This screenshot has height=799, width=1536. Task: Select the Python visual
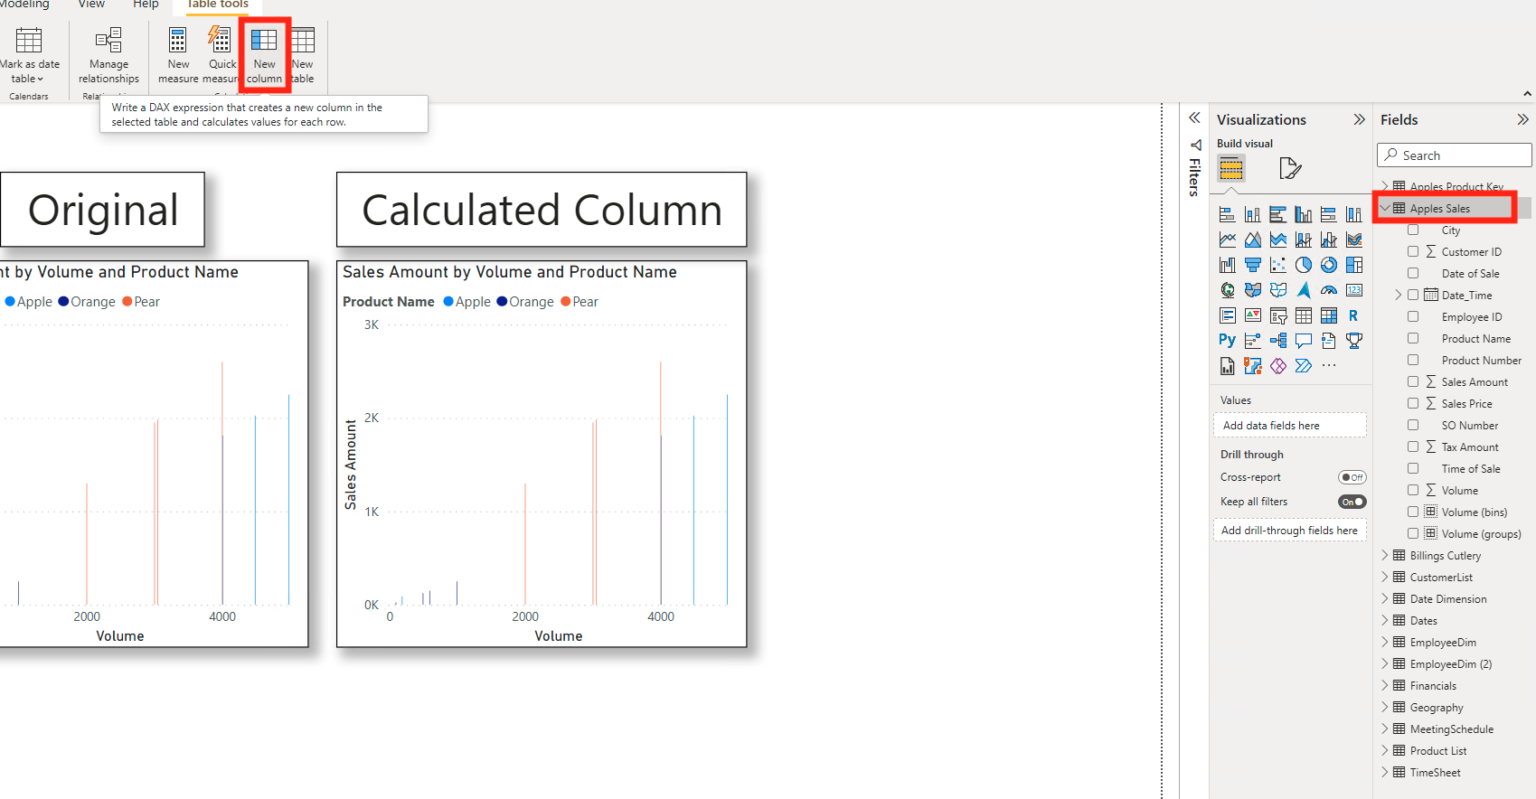click(x=1226, y=339)
